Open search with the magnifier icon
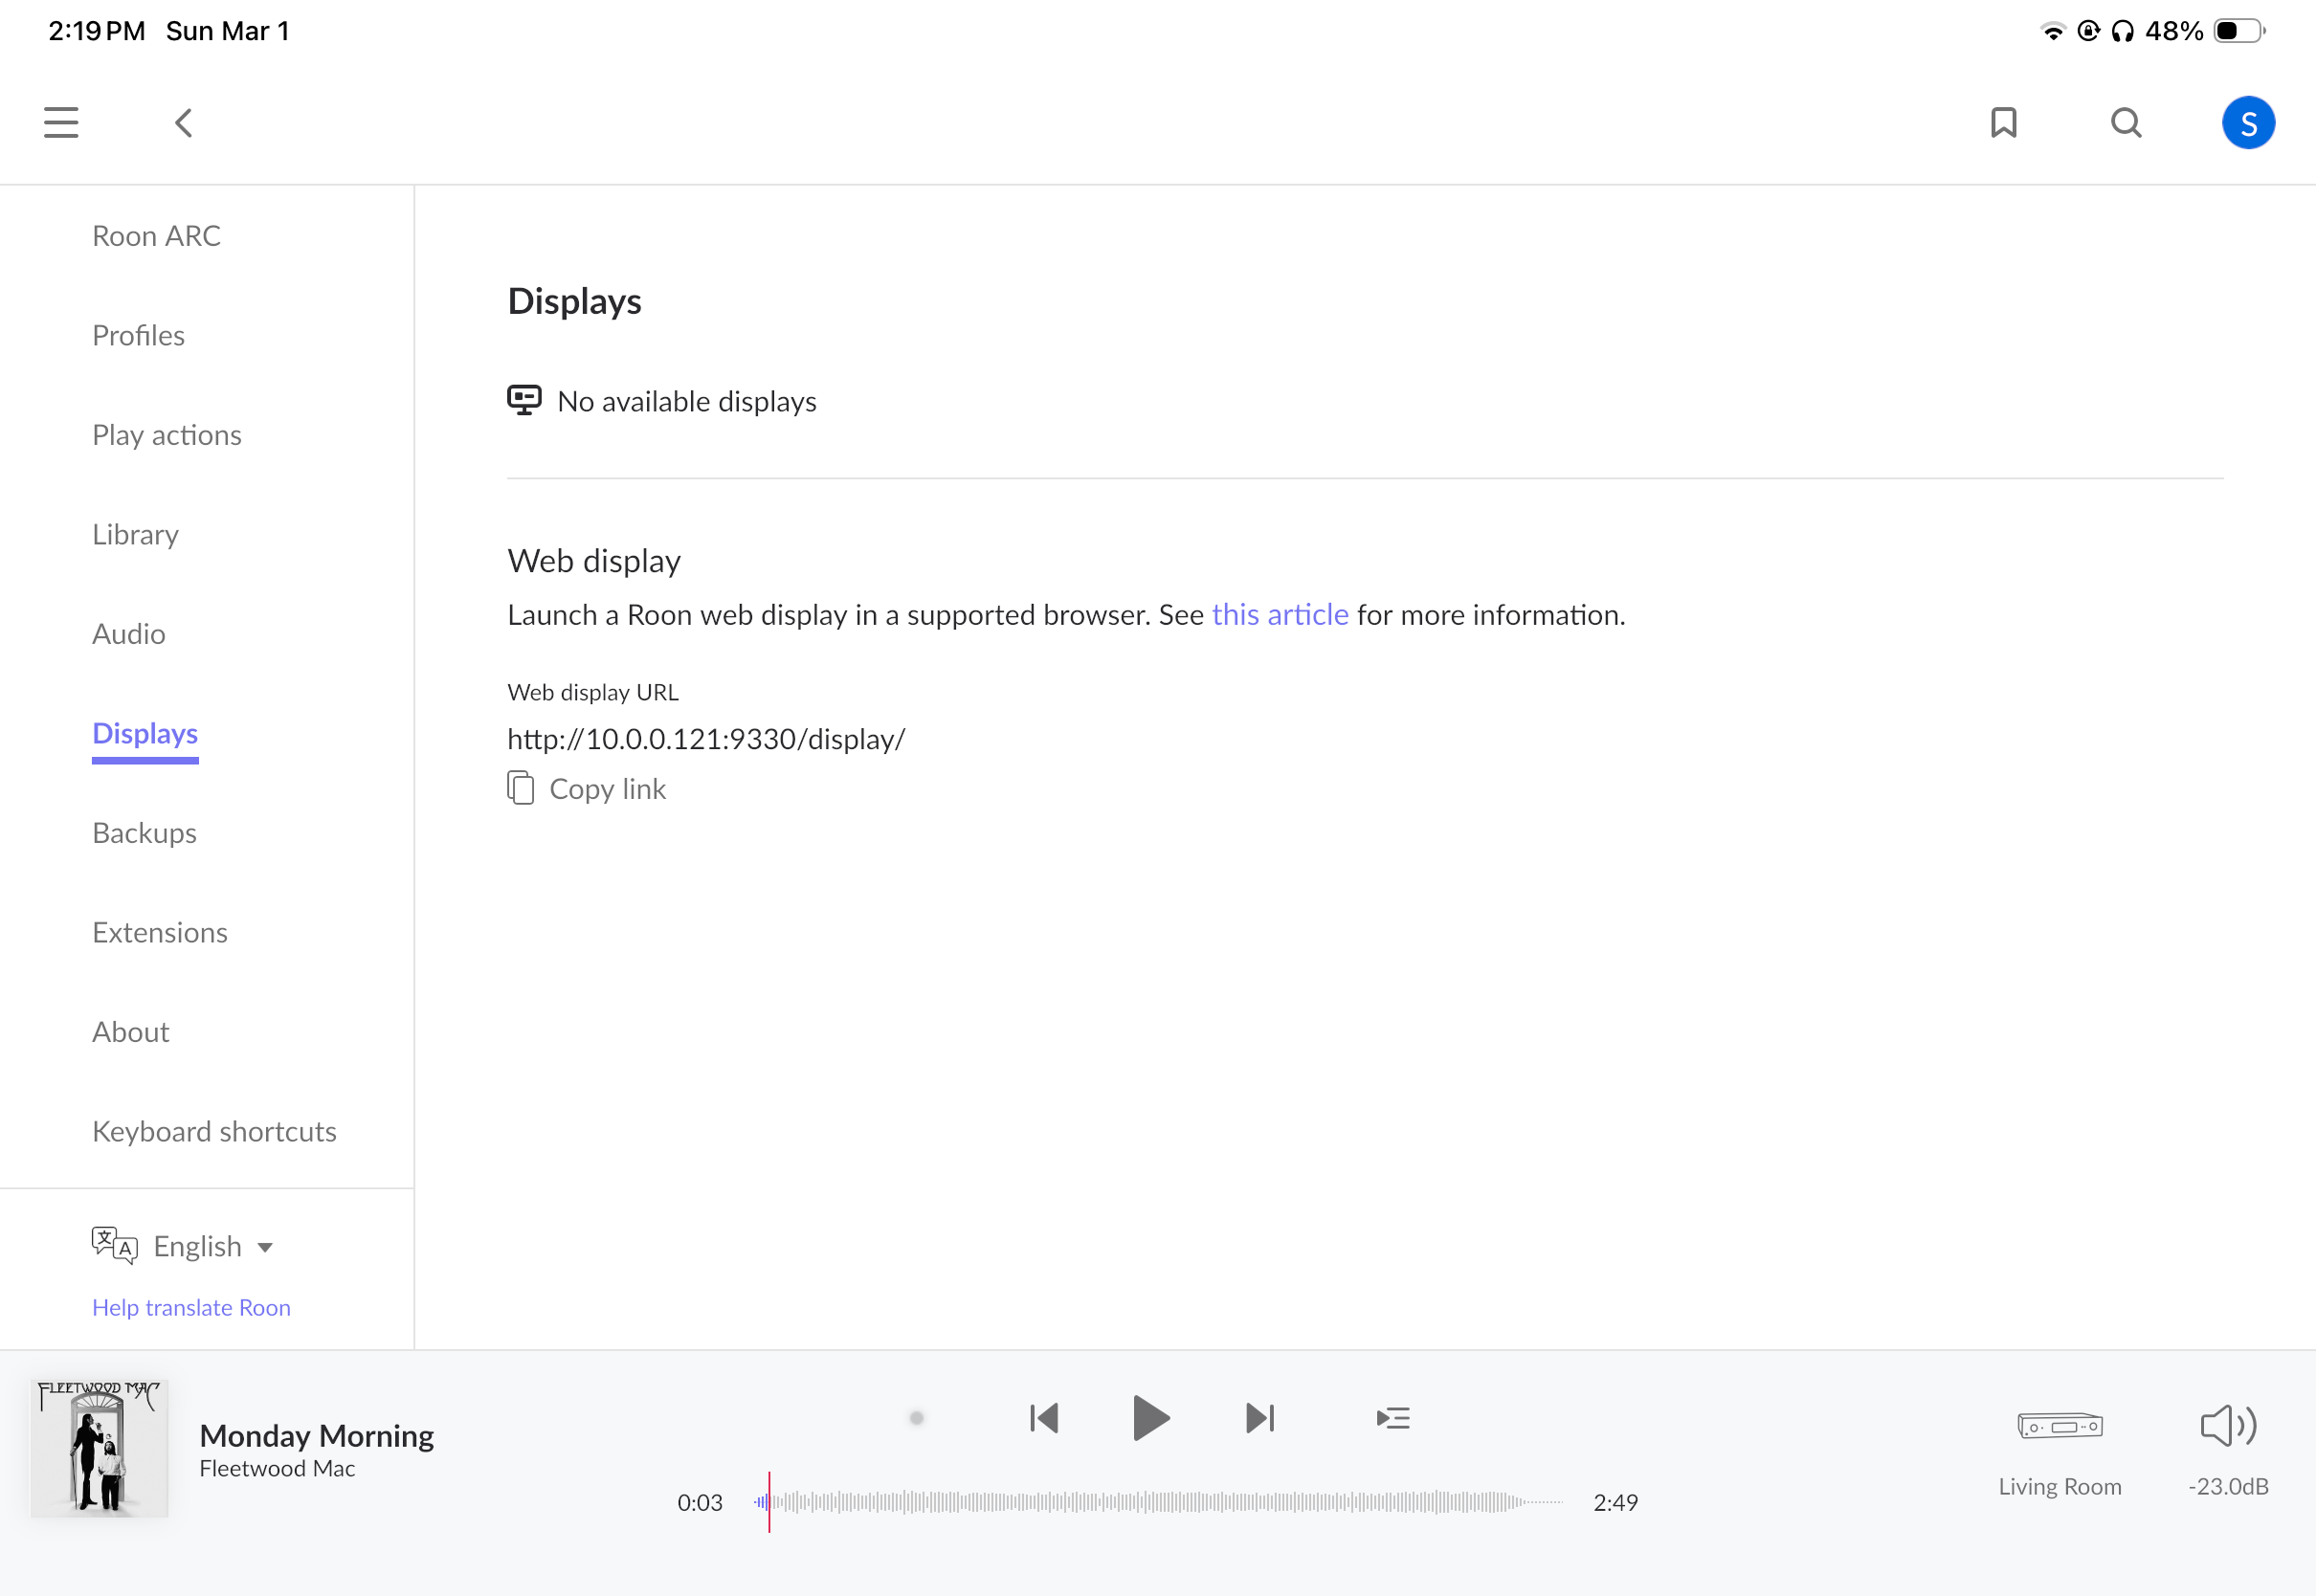This screenshot has height=1596, width=2316. pyautogui.click(x=2126, y=123)
